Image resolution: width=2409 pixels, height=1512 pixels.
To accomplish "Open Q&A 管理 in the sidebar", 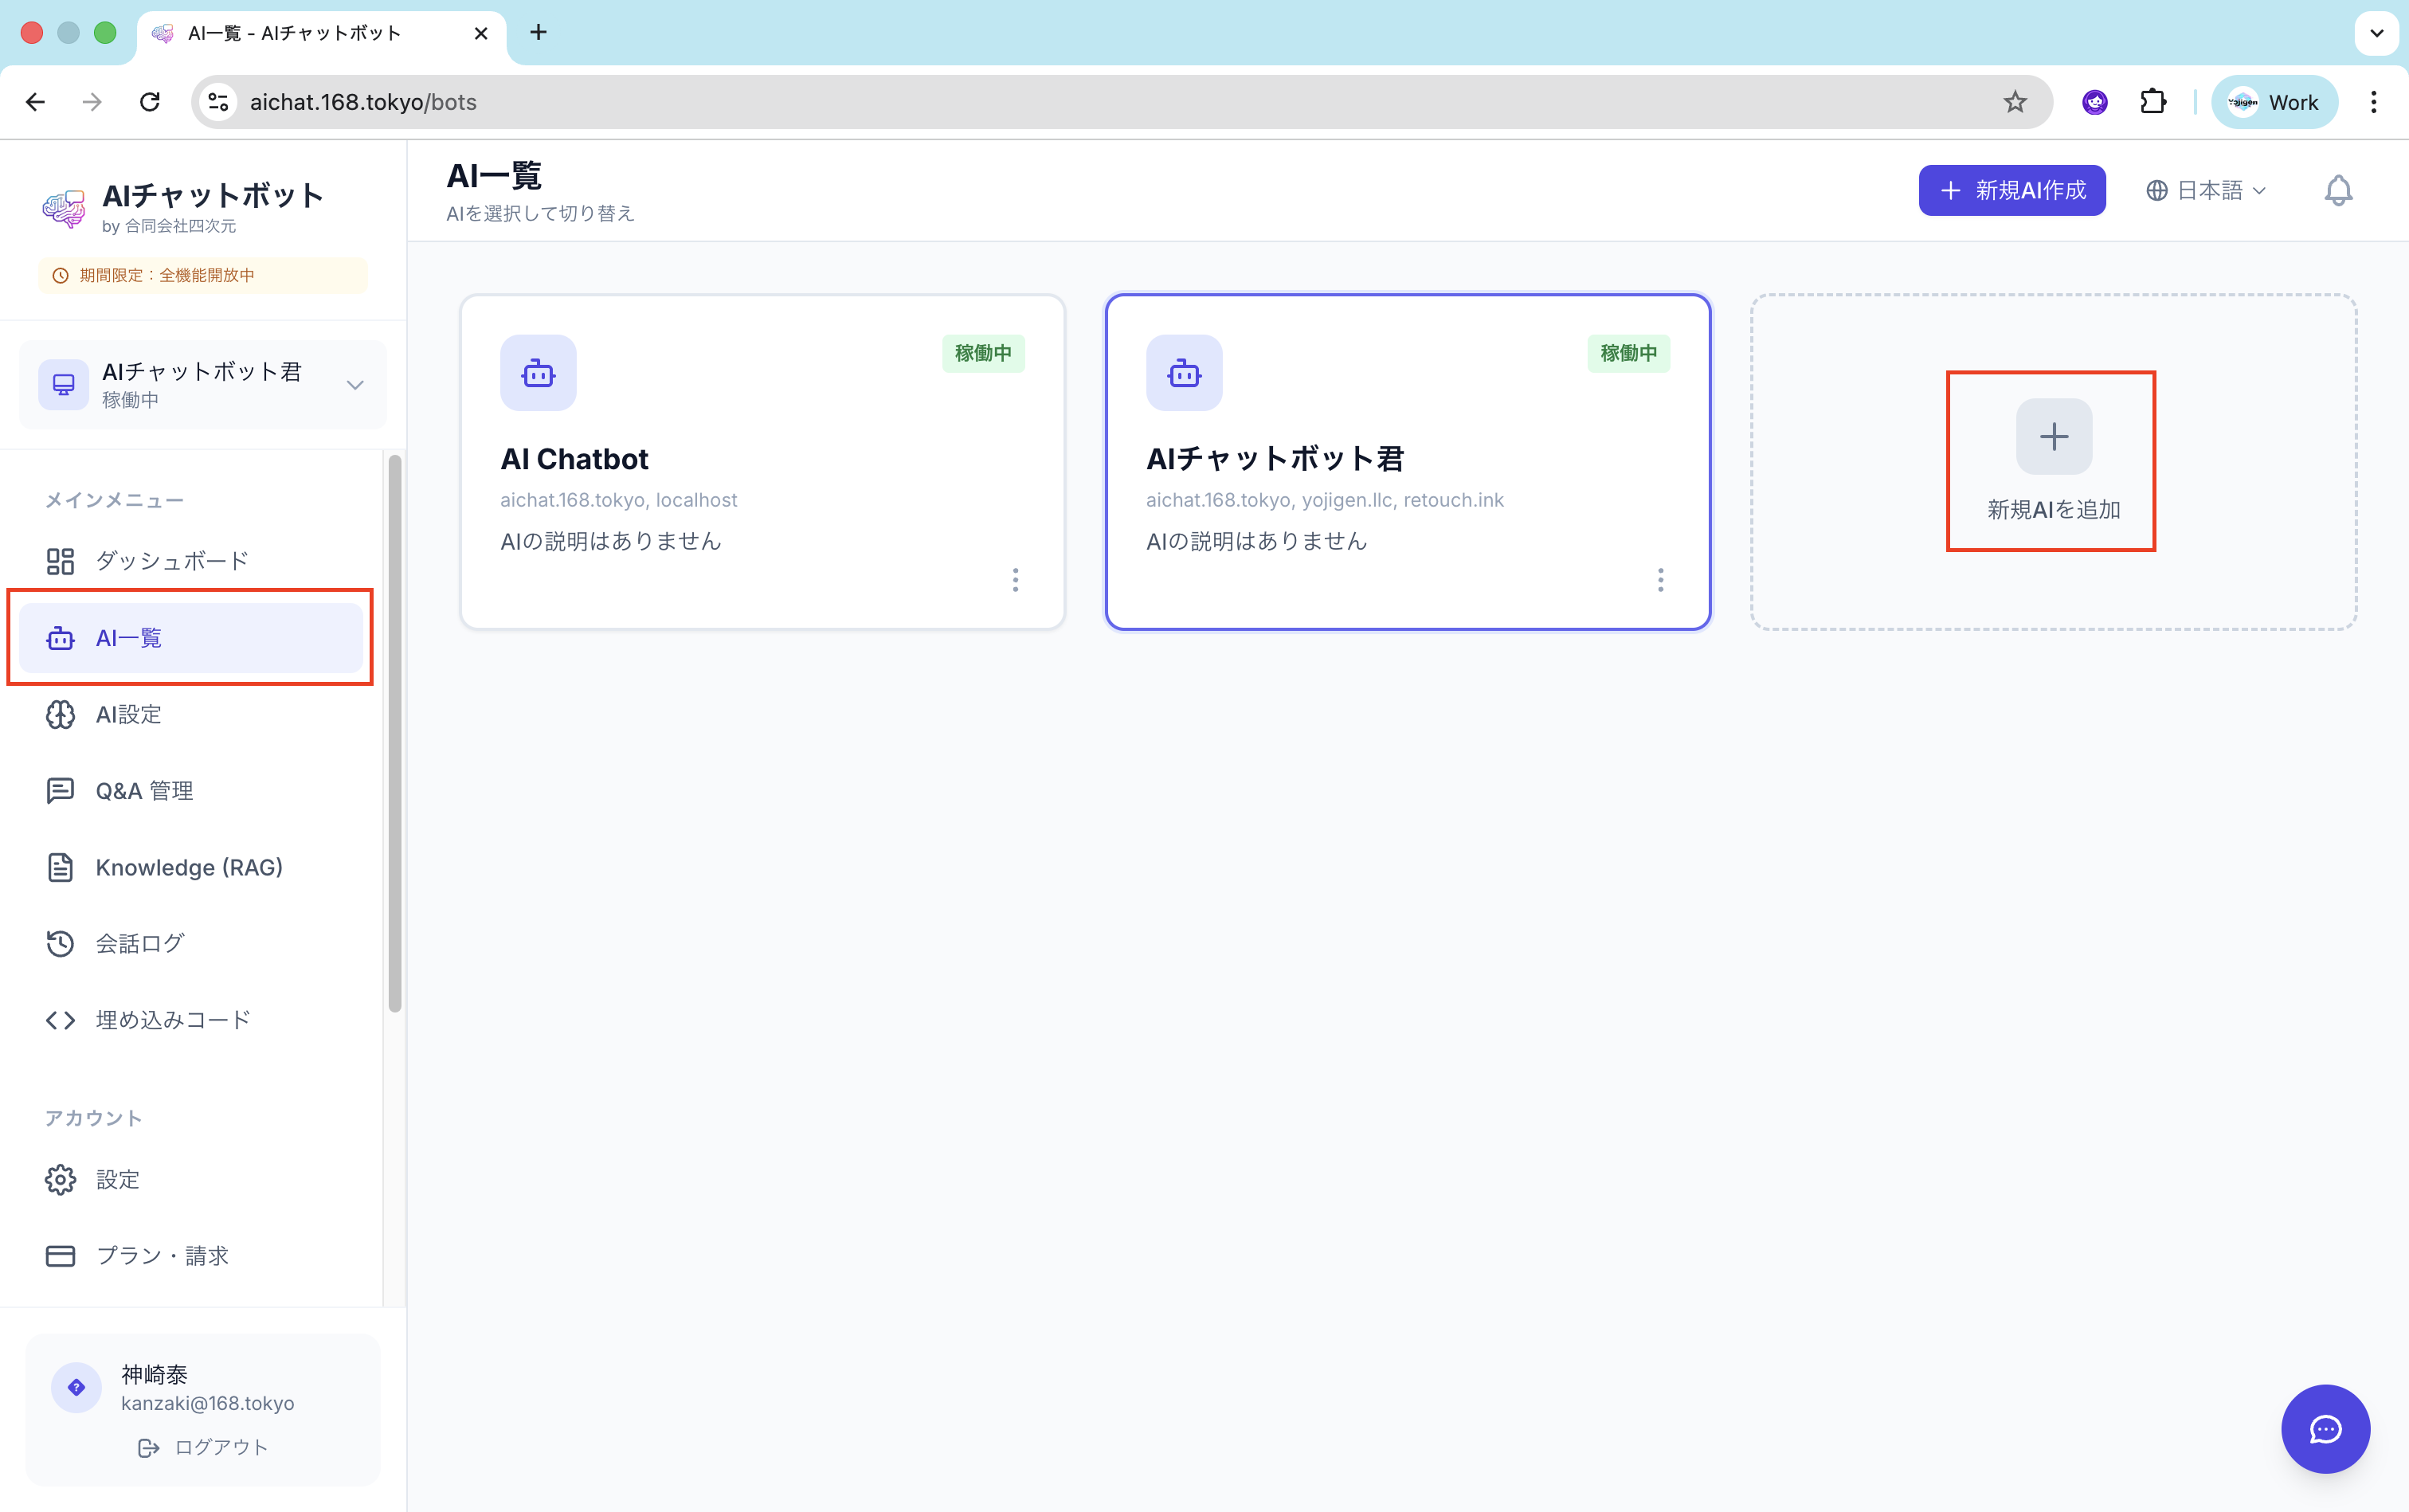I will [x=144, y=791].
